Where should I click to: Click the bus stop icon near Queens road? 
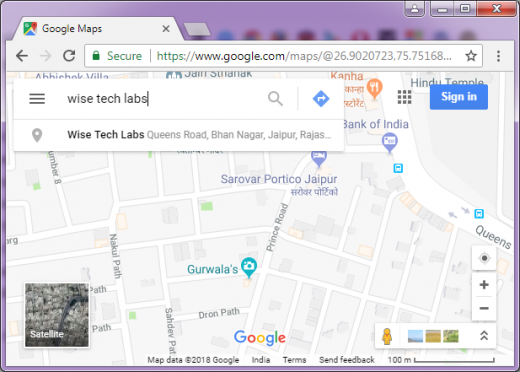479,214
